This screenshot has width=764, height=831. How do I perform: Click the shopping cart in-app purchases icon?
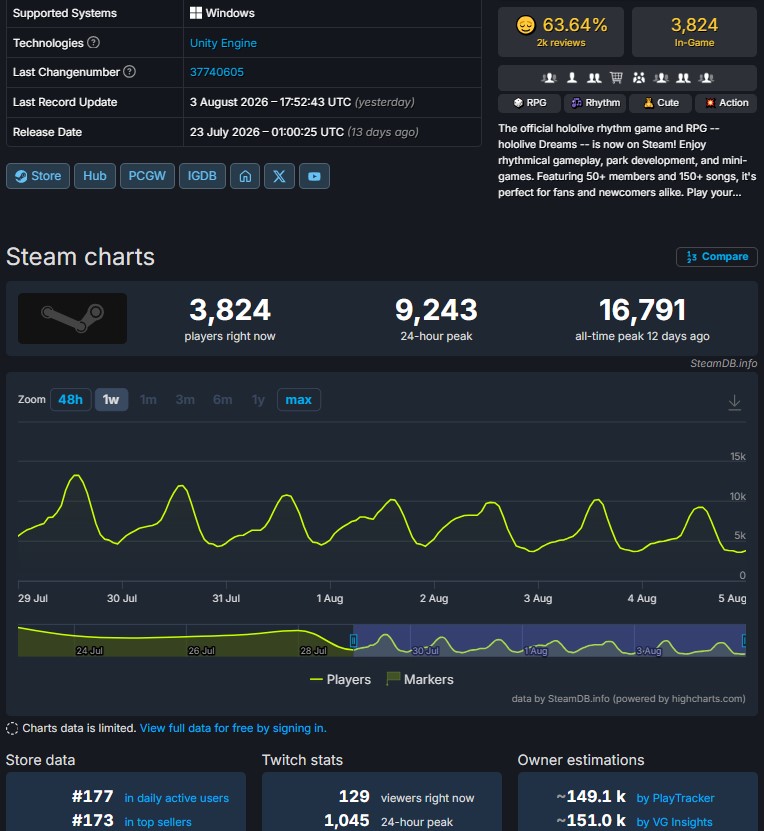click(616, 78)
